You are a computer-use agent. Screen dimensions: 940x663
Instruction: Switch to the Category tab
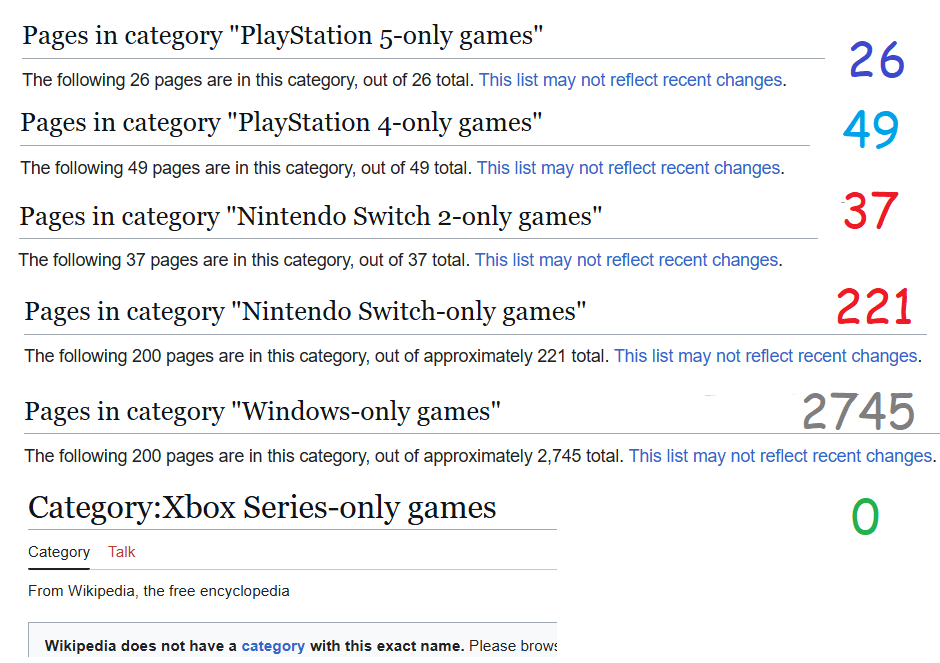point(59,552)
